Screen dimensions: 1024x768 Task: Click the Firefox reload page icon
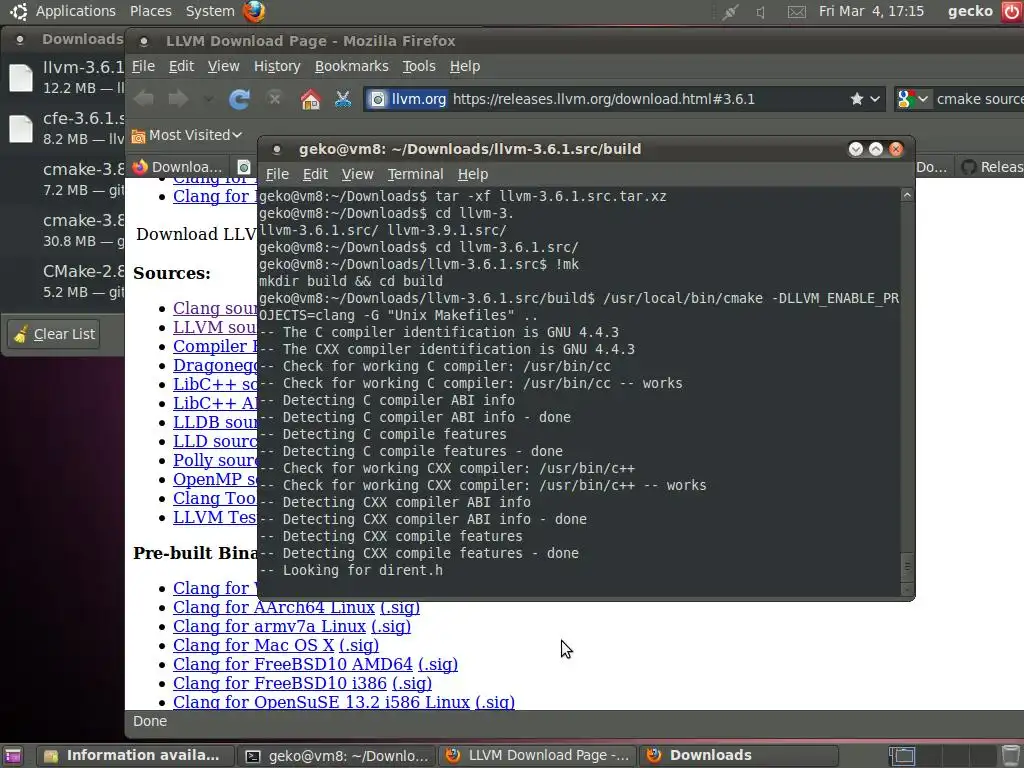coord(240,99)
